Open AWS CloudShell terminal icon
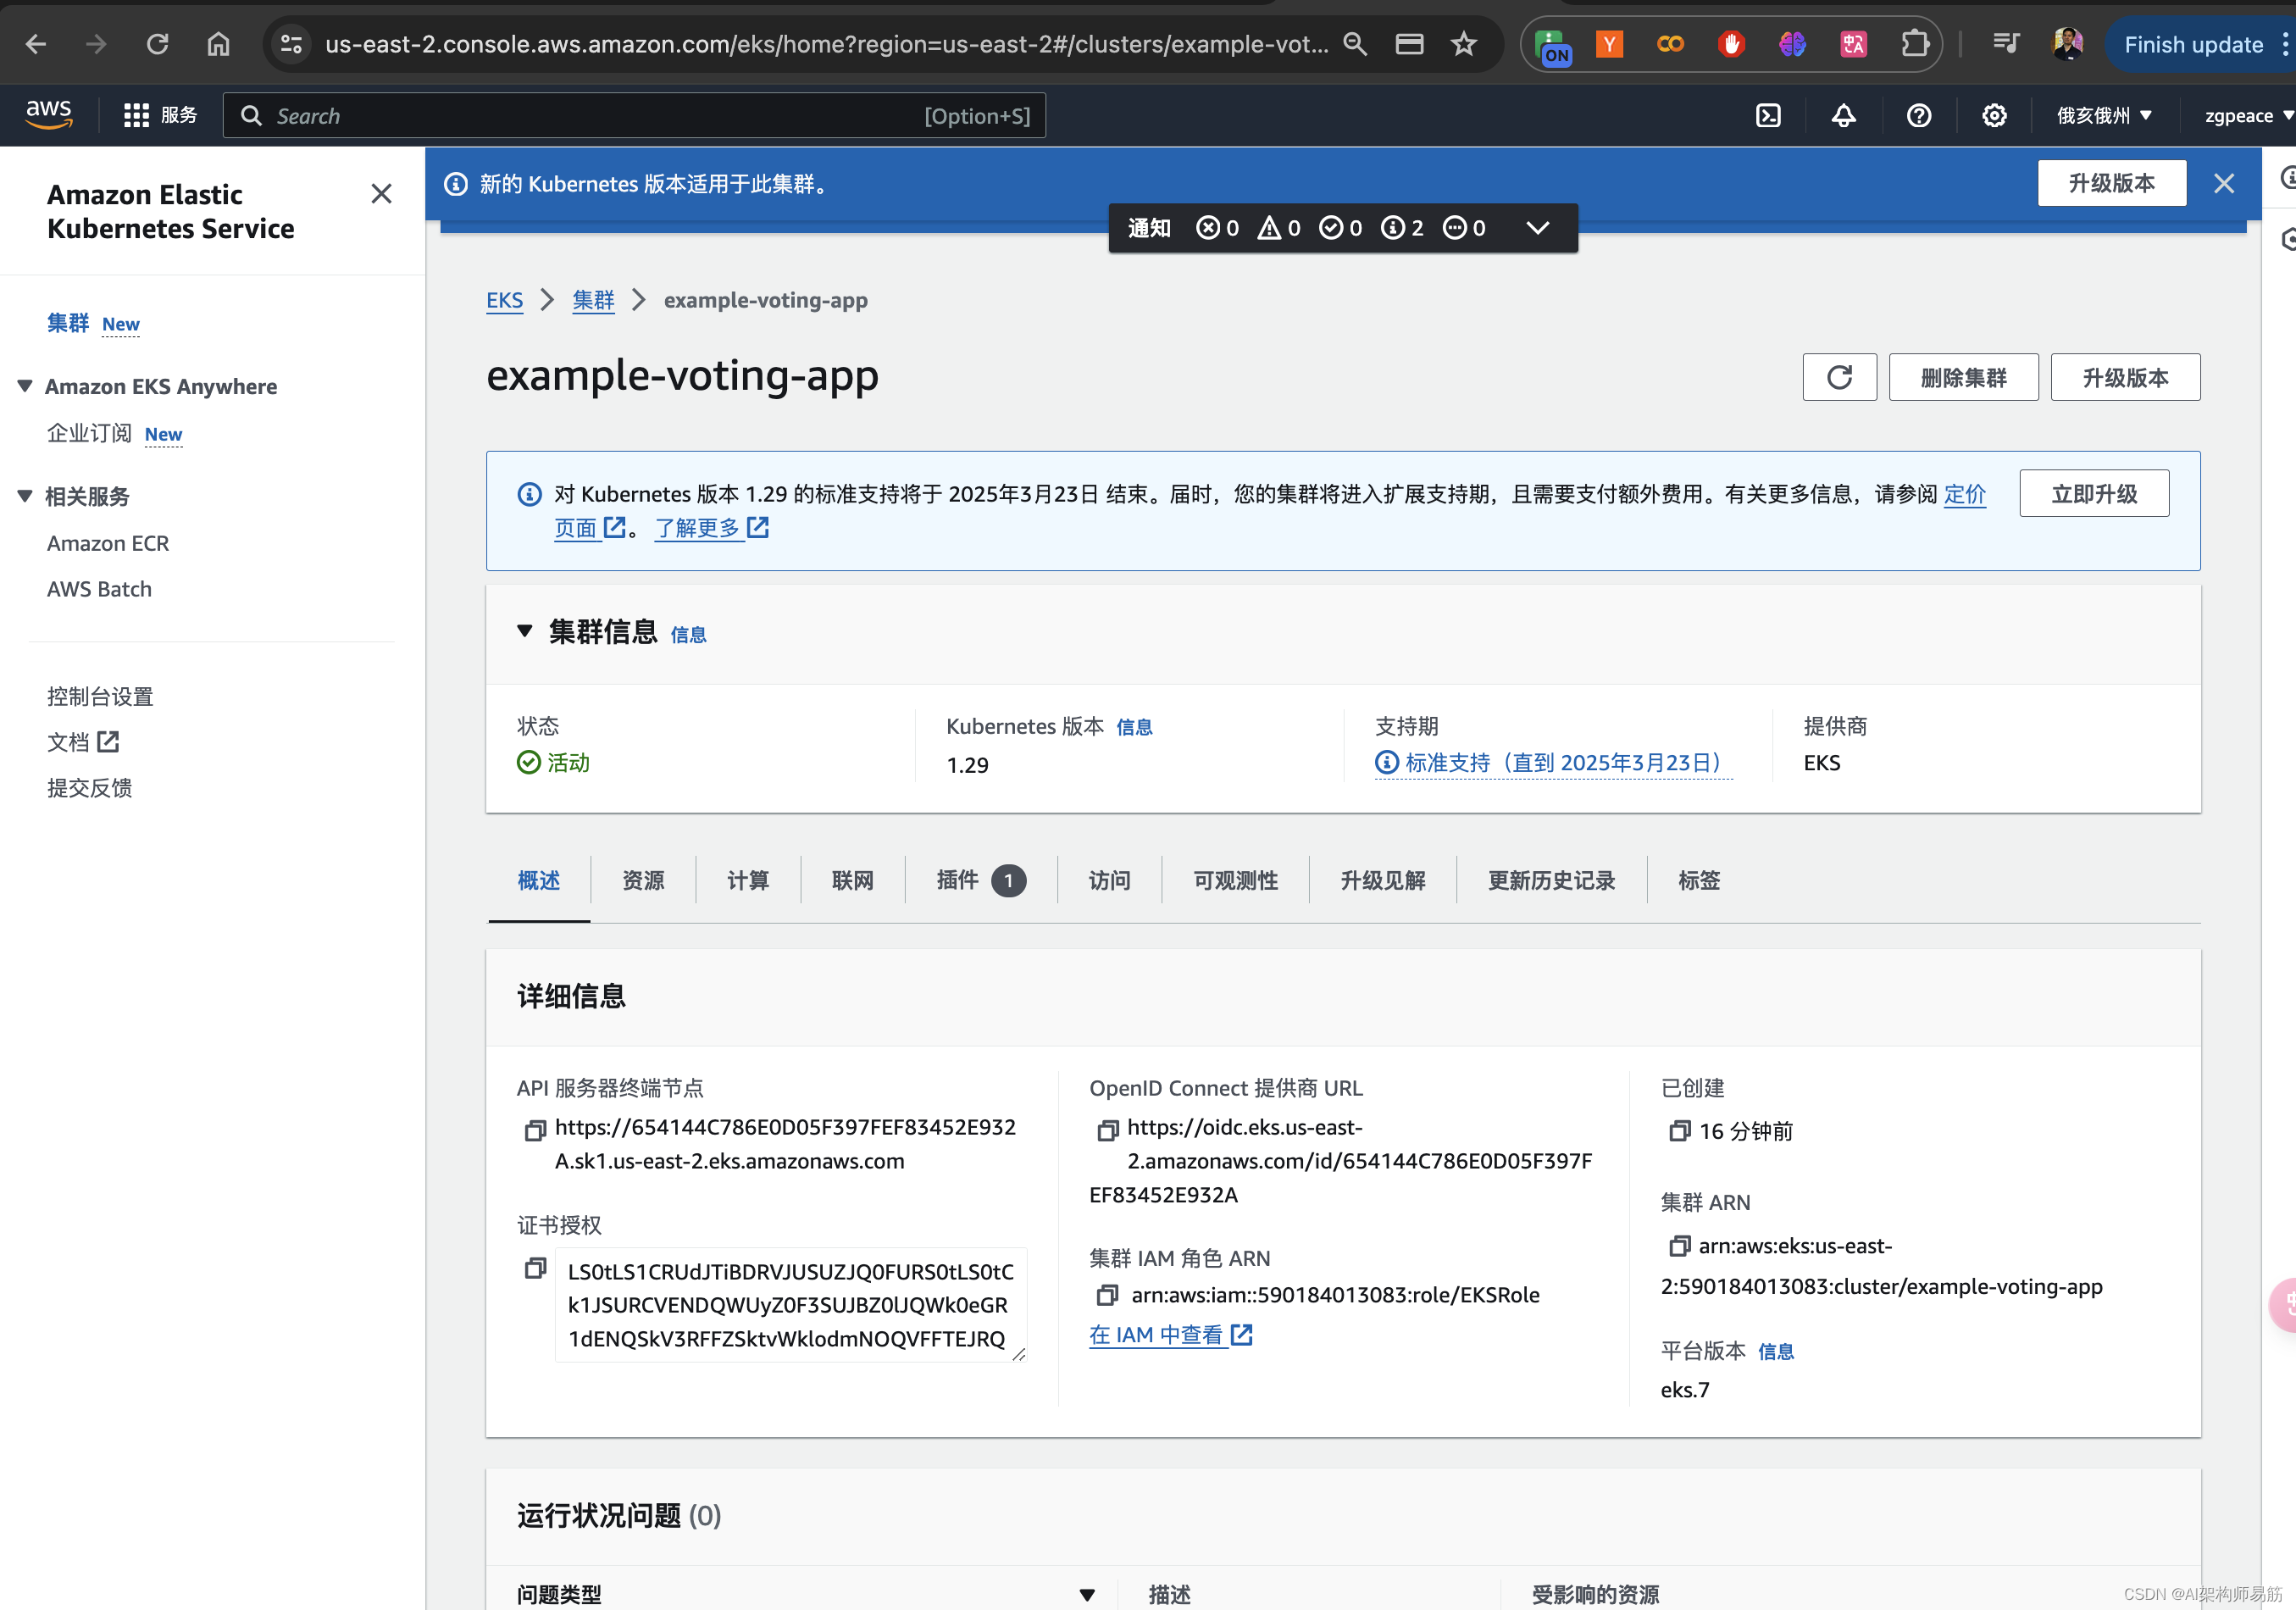The width and height of the screenshot is (2296, 1610). click(1768, 116)
